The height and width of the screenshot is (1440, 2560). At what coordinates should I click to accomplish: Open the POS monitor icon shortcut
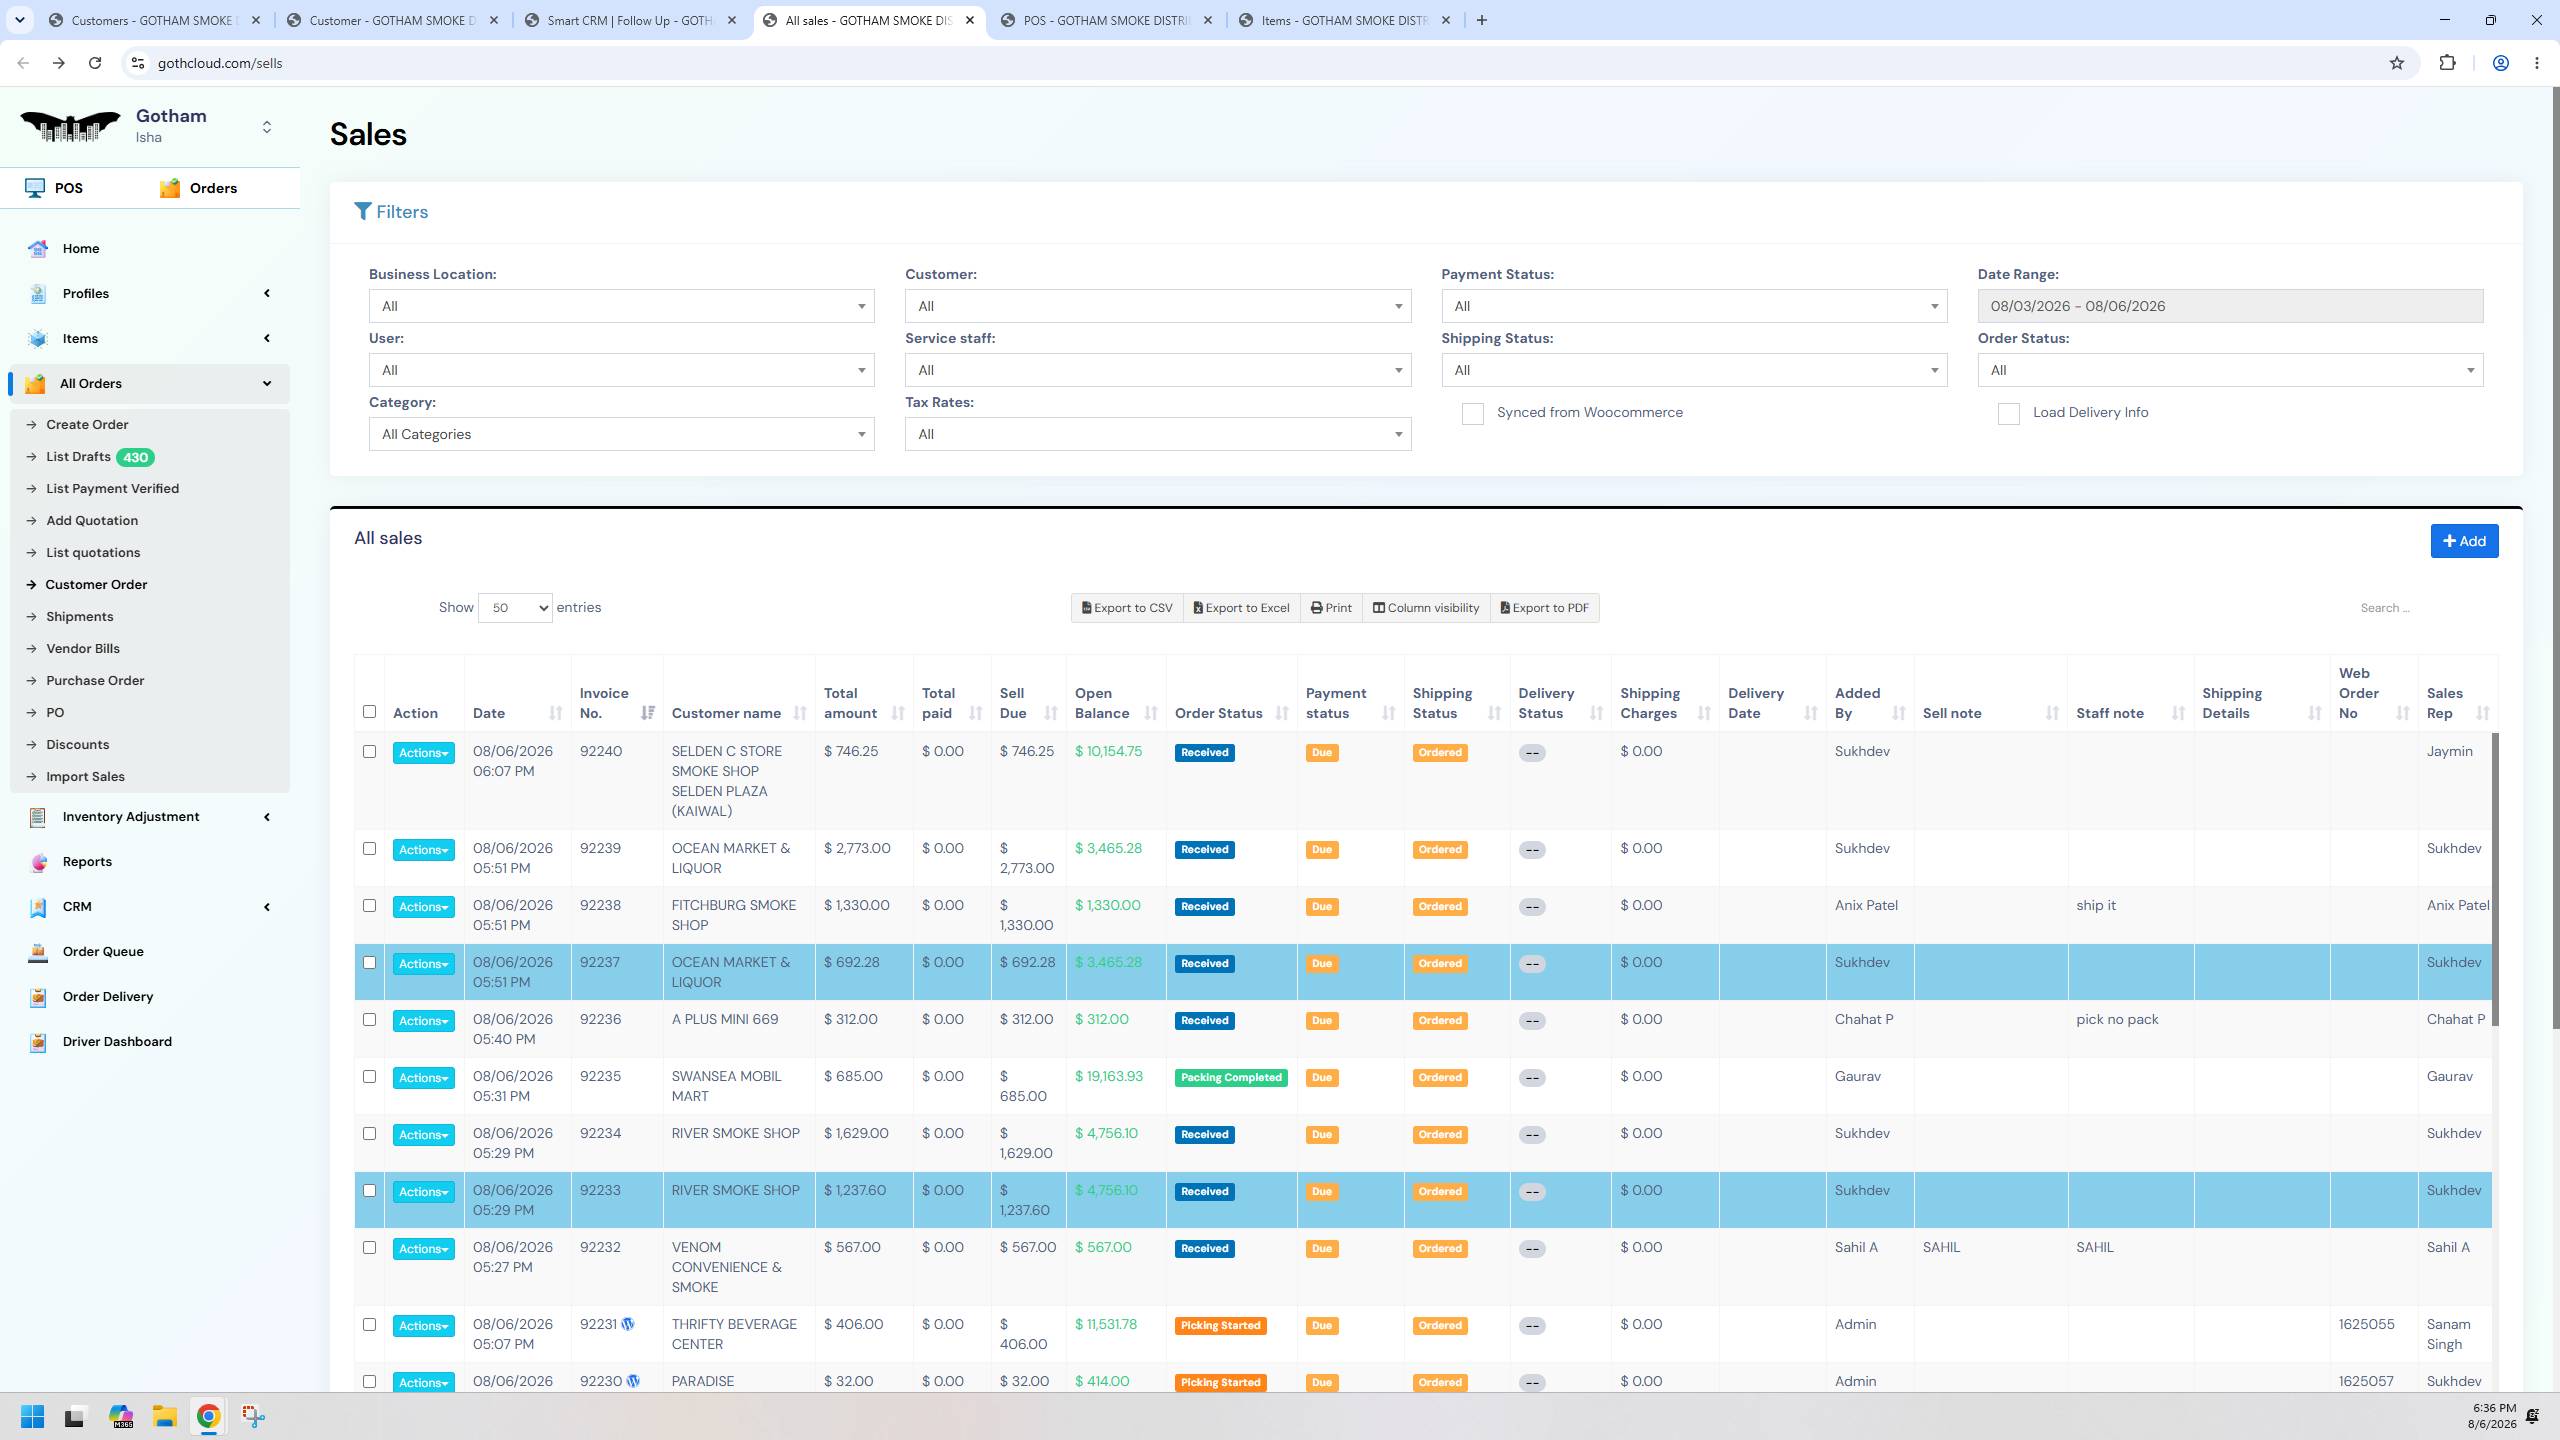click(35, 188)
